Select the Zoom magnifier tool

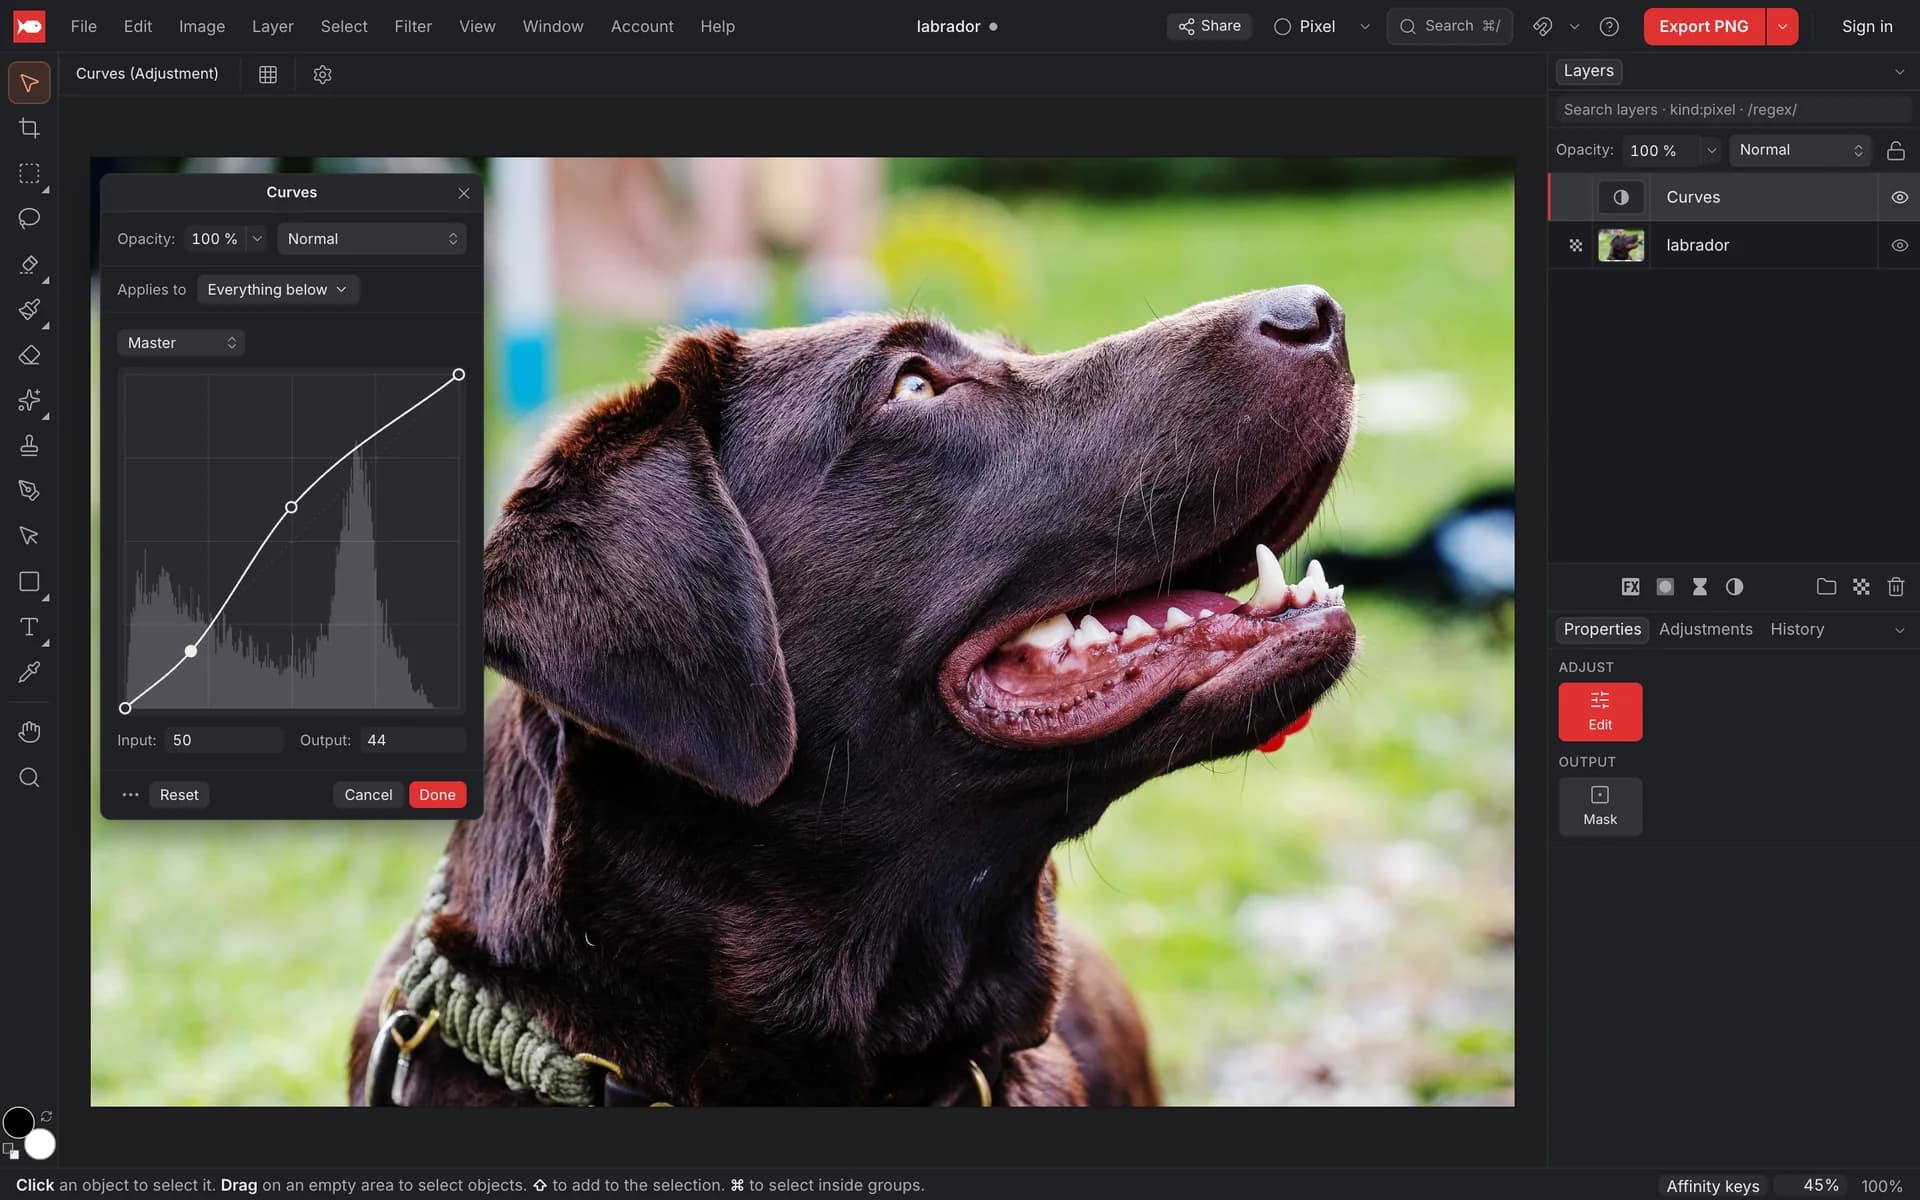click(29, 778)
